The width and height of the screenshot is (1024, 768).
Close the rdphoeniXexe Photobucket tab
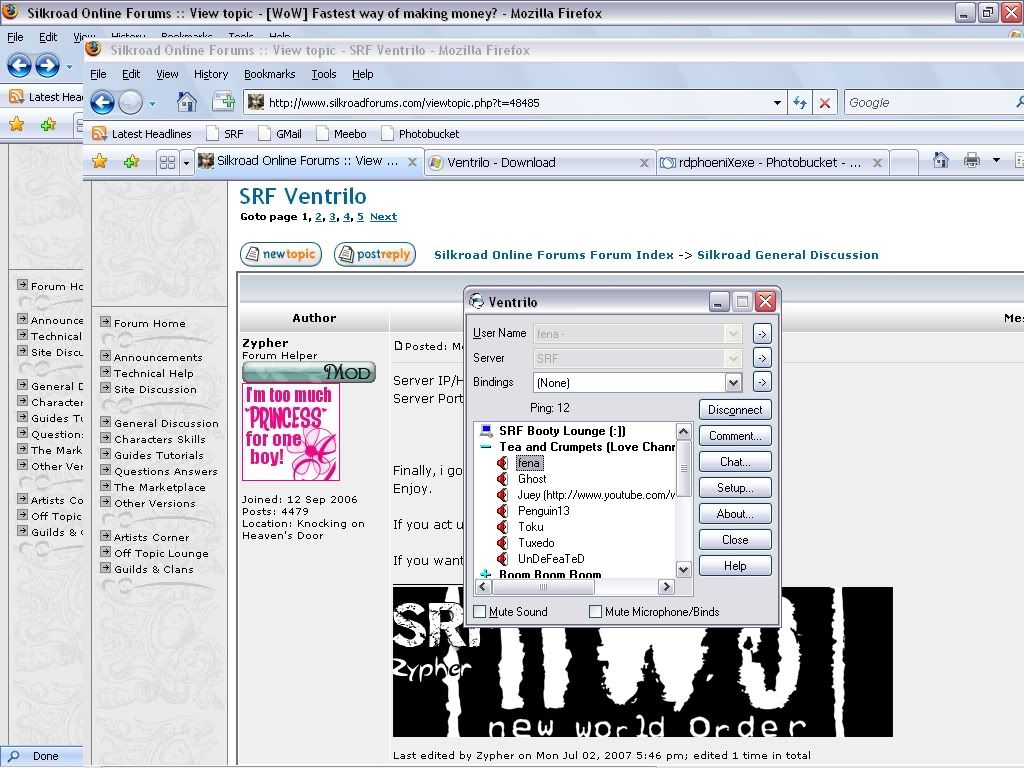tap(877, 163)
